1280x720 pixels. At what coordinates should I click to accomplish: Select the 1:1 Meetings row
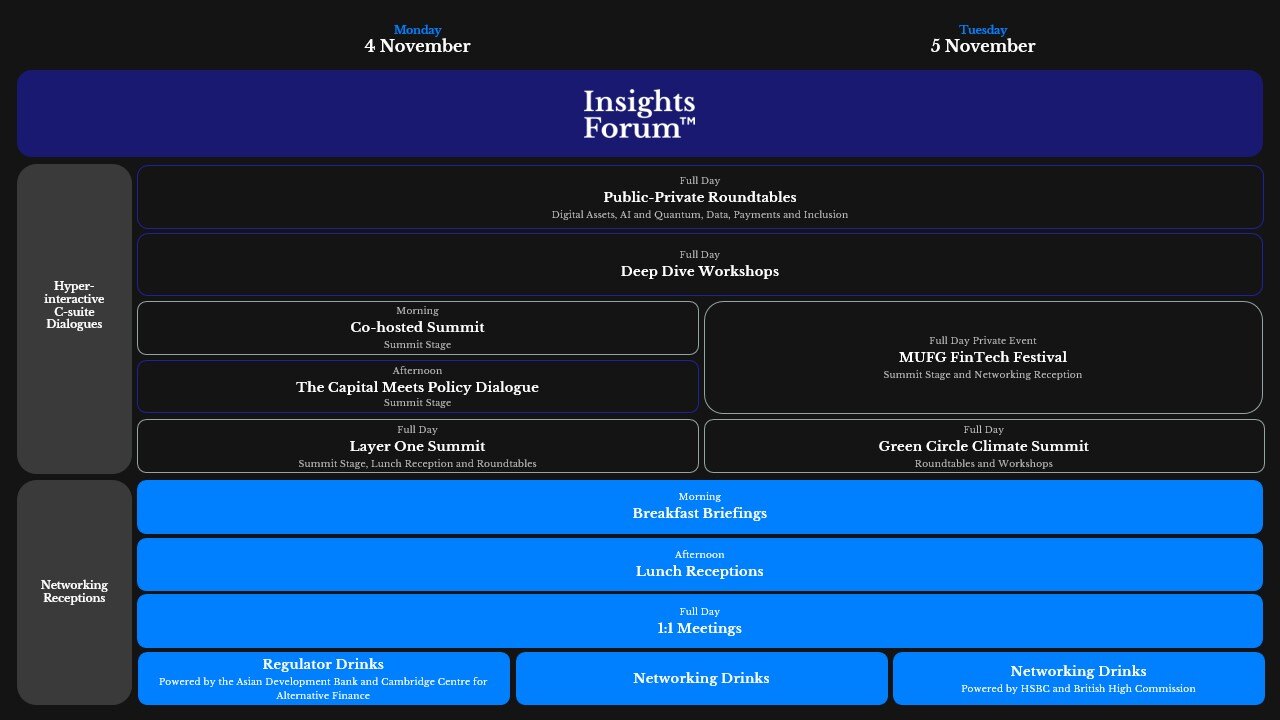700,621
